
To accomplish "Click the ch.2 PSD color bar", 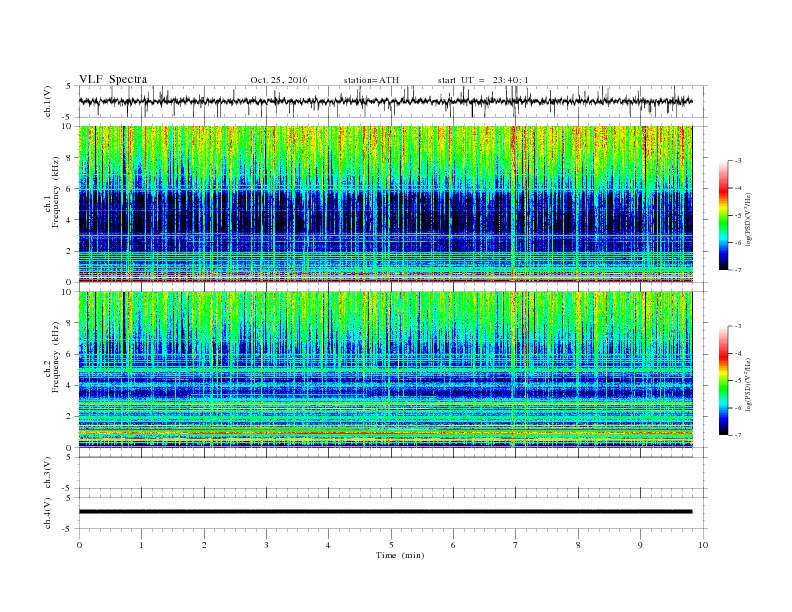I will pos(724,381).
